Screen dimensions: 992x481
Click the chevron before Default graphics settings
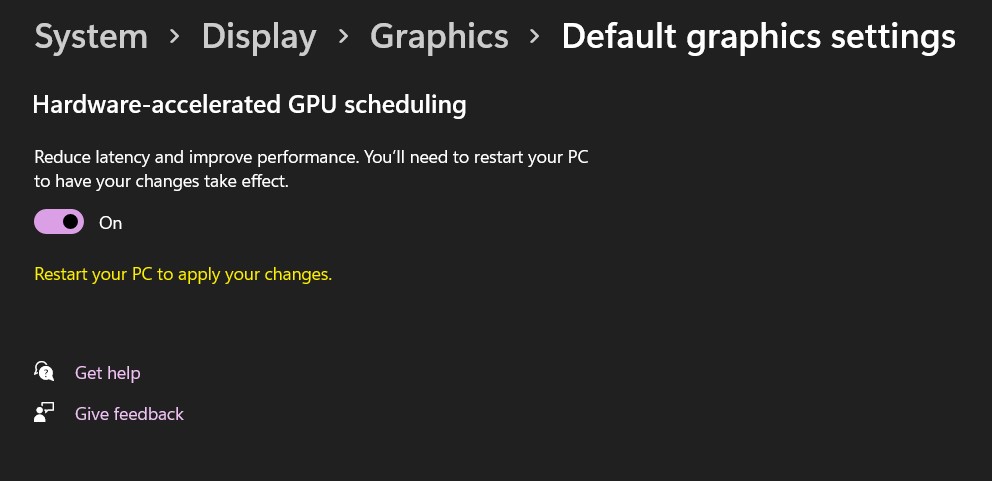click(535, 38)
